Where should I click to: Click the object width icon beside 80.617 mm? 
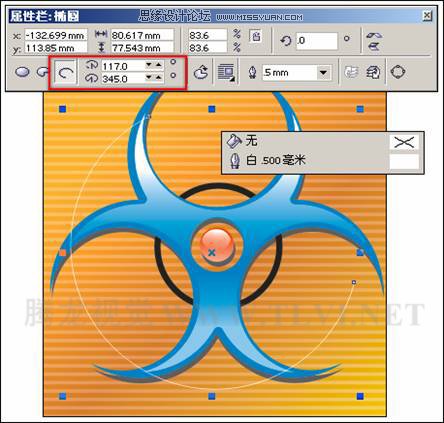(101, 34)
